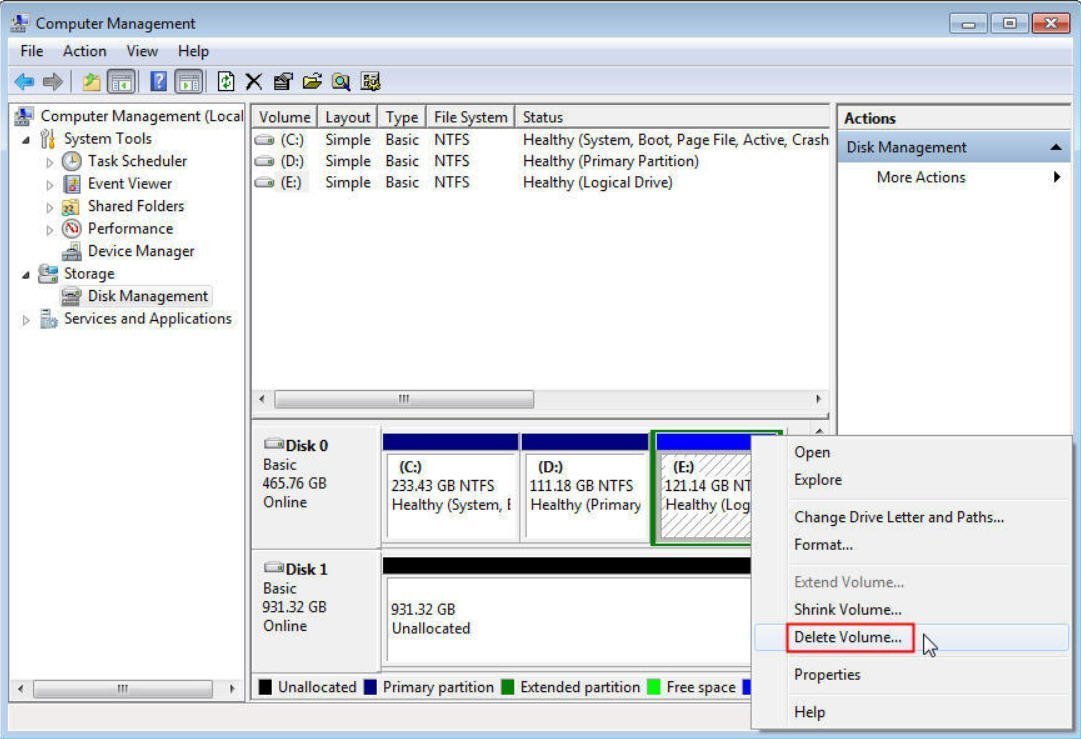1081x739 pixels.
Task: Expand the Shared Folders node
Action: pyautogui.click(x=50, y=207)
